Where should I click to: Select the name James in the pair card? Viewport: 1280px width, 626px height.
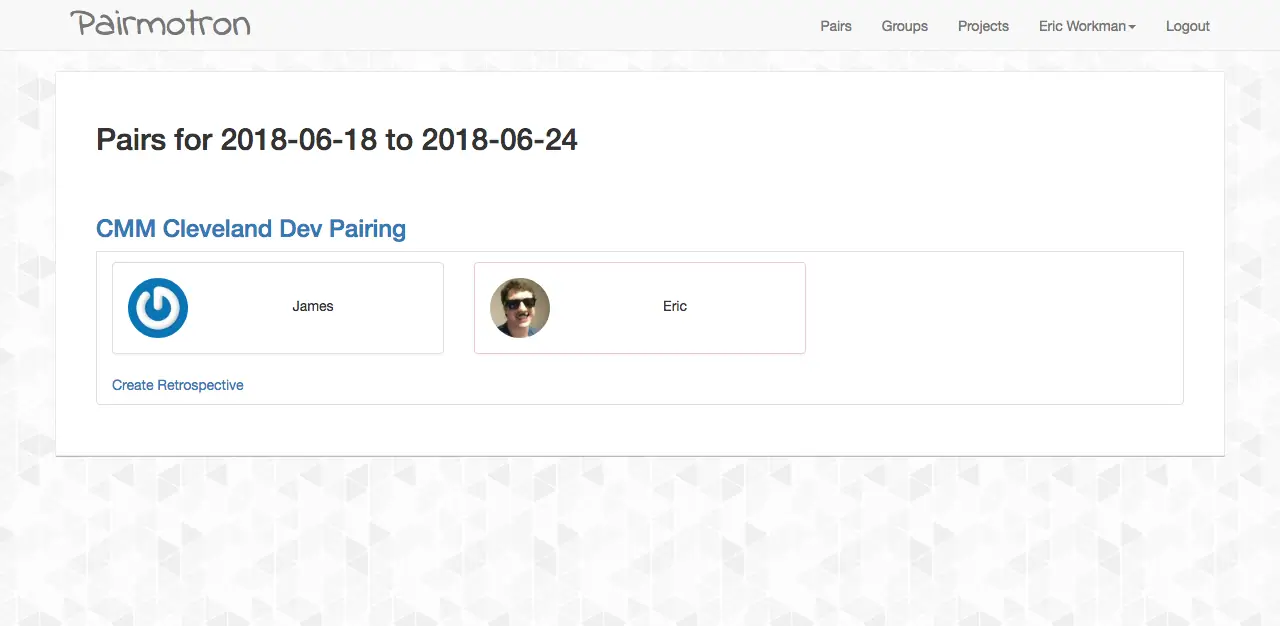pos(313,306)
